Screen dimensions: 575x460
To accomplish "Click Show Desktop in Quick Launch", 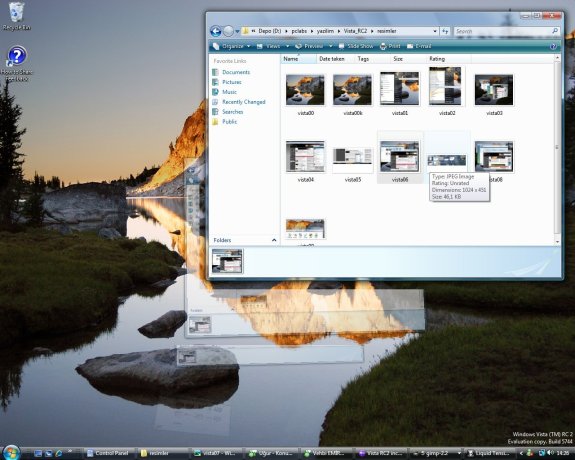I will tap(37, 454).
